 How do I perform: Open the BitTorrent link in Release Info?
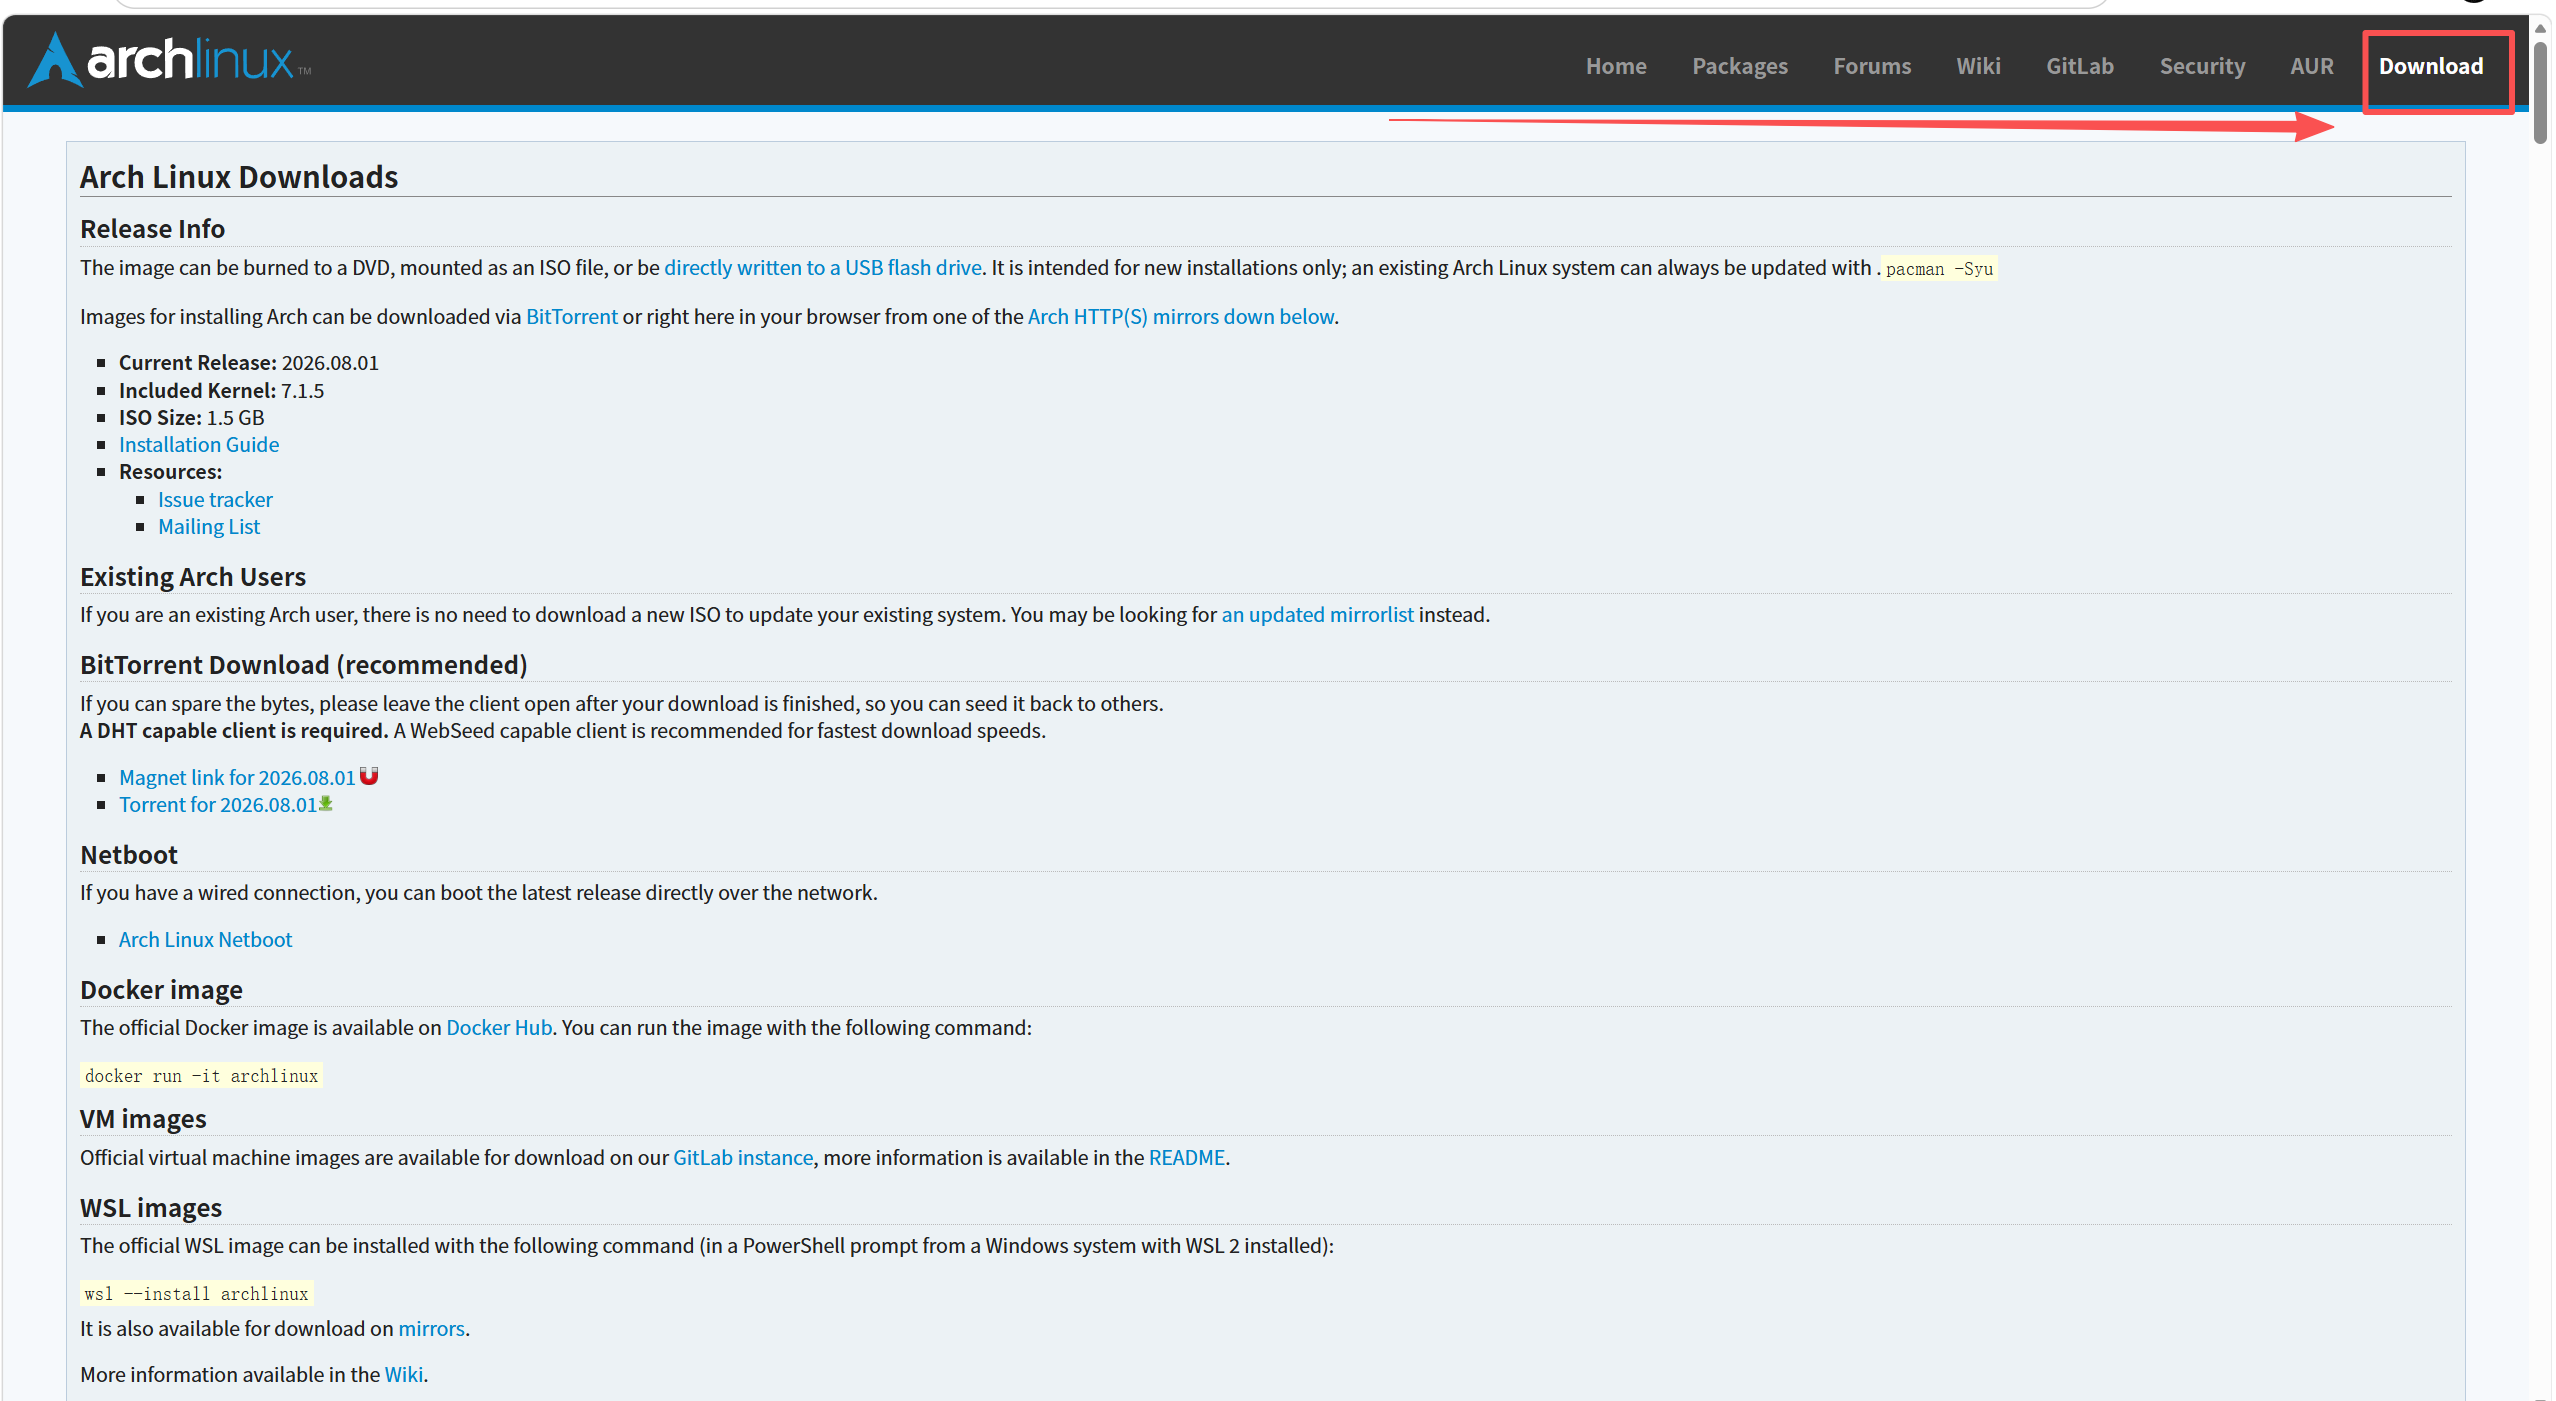point(572,317)
